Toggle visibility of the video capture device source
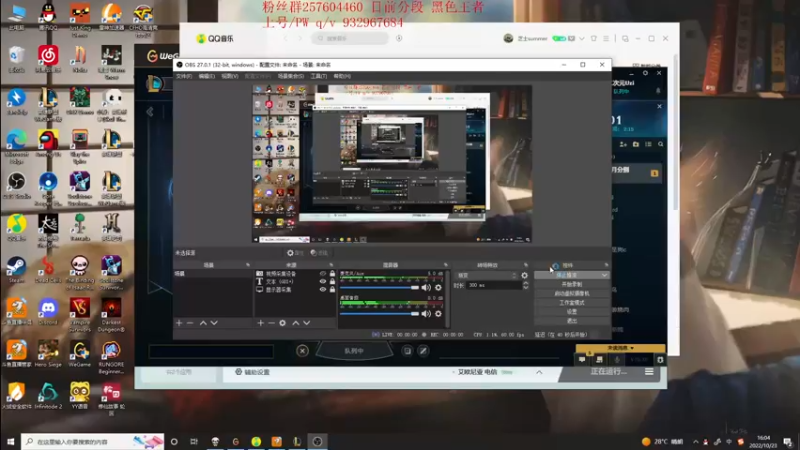The image size is (800, 450). pos(322,274)
